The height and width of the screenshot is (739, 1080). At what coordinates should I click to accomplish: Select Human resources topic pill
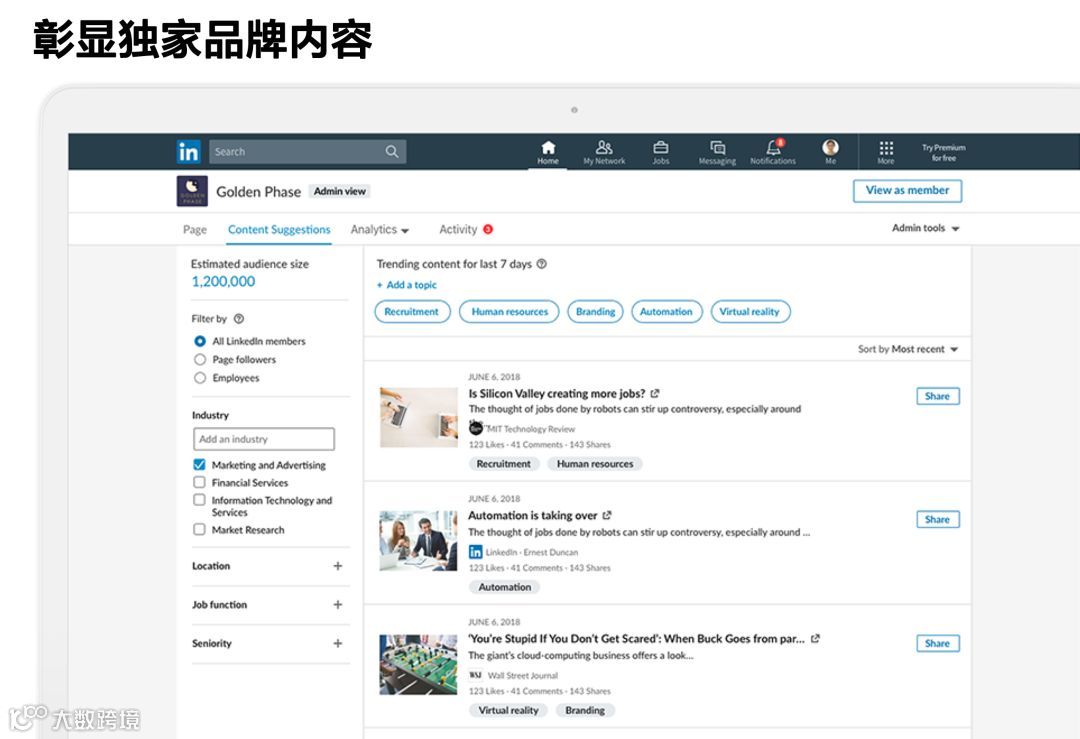pos(510,311)
